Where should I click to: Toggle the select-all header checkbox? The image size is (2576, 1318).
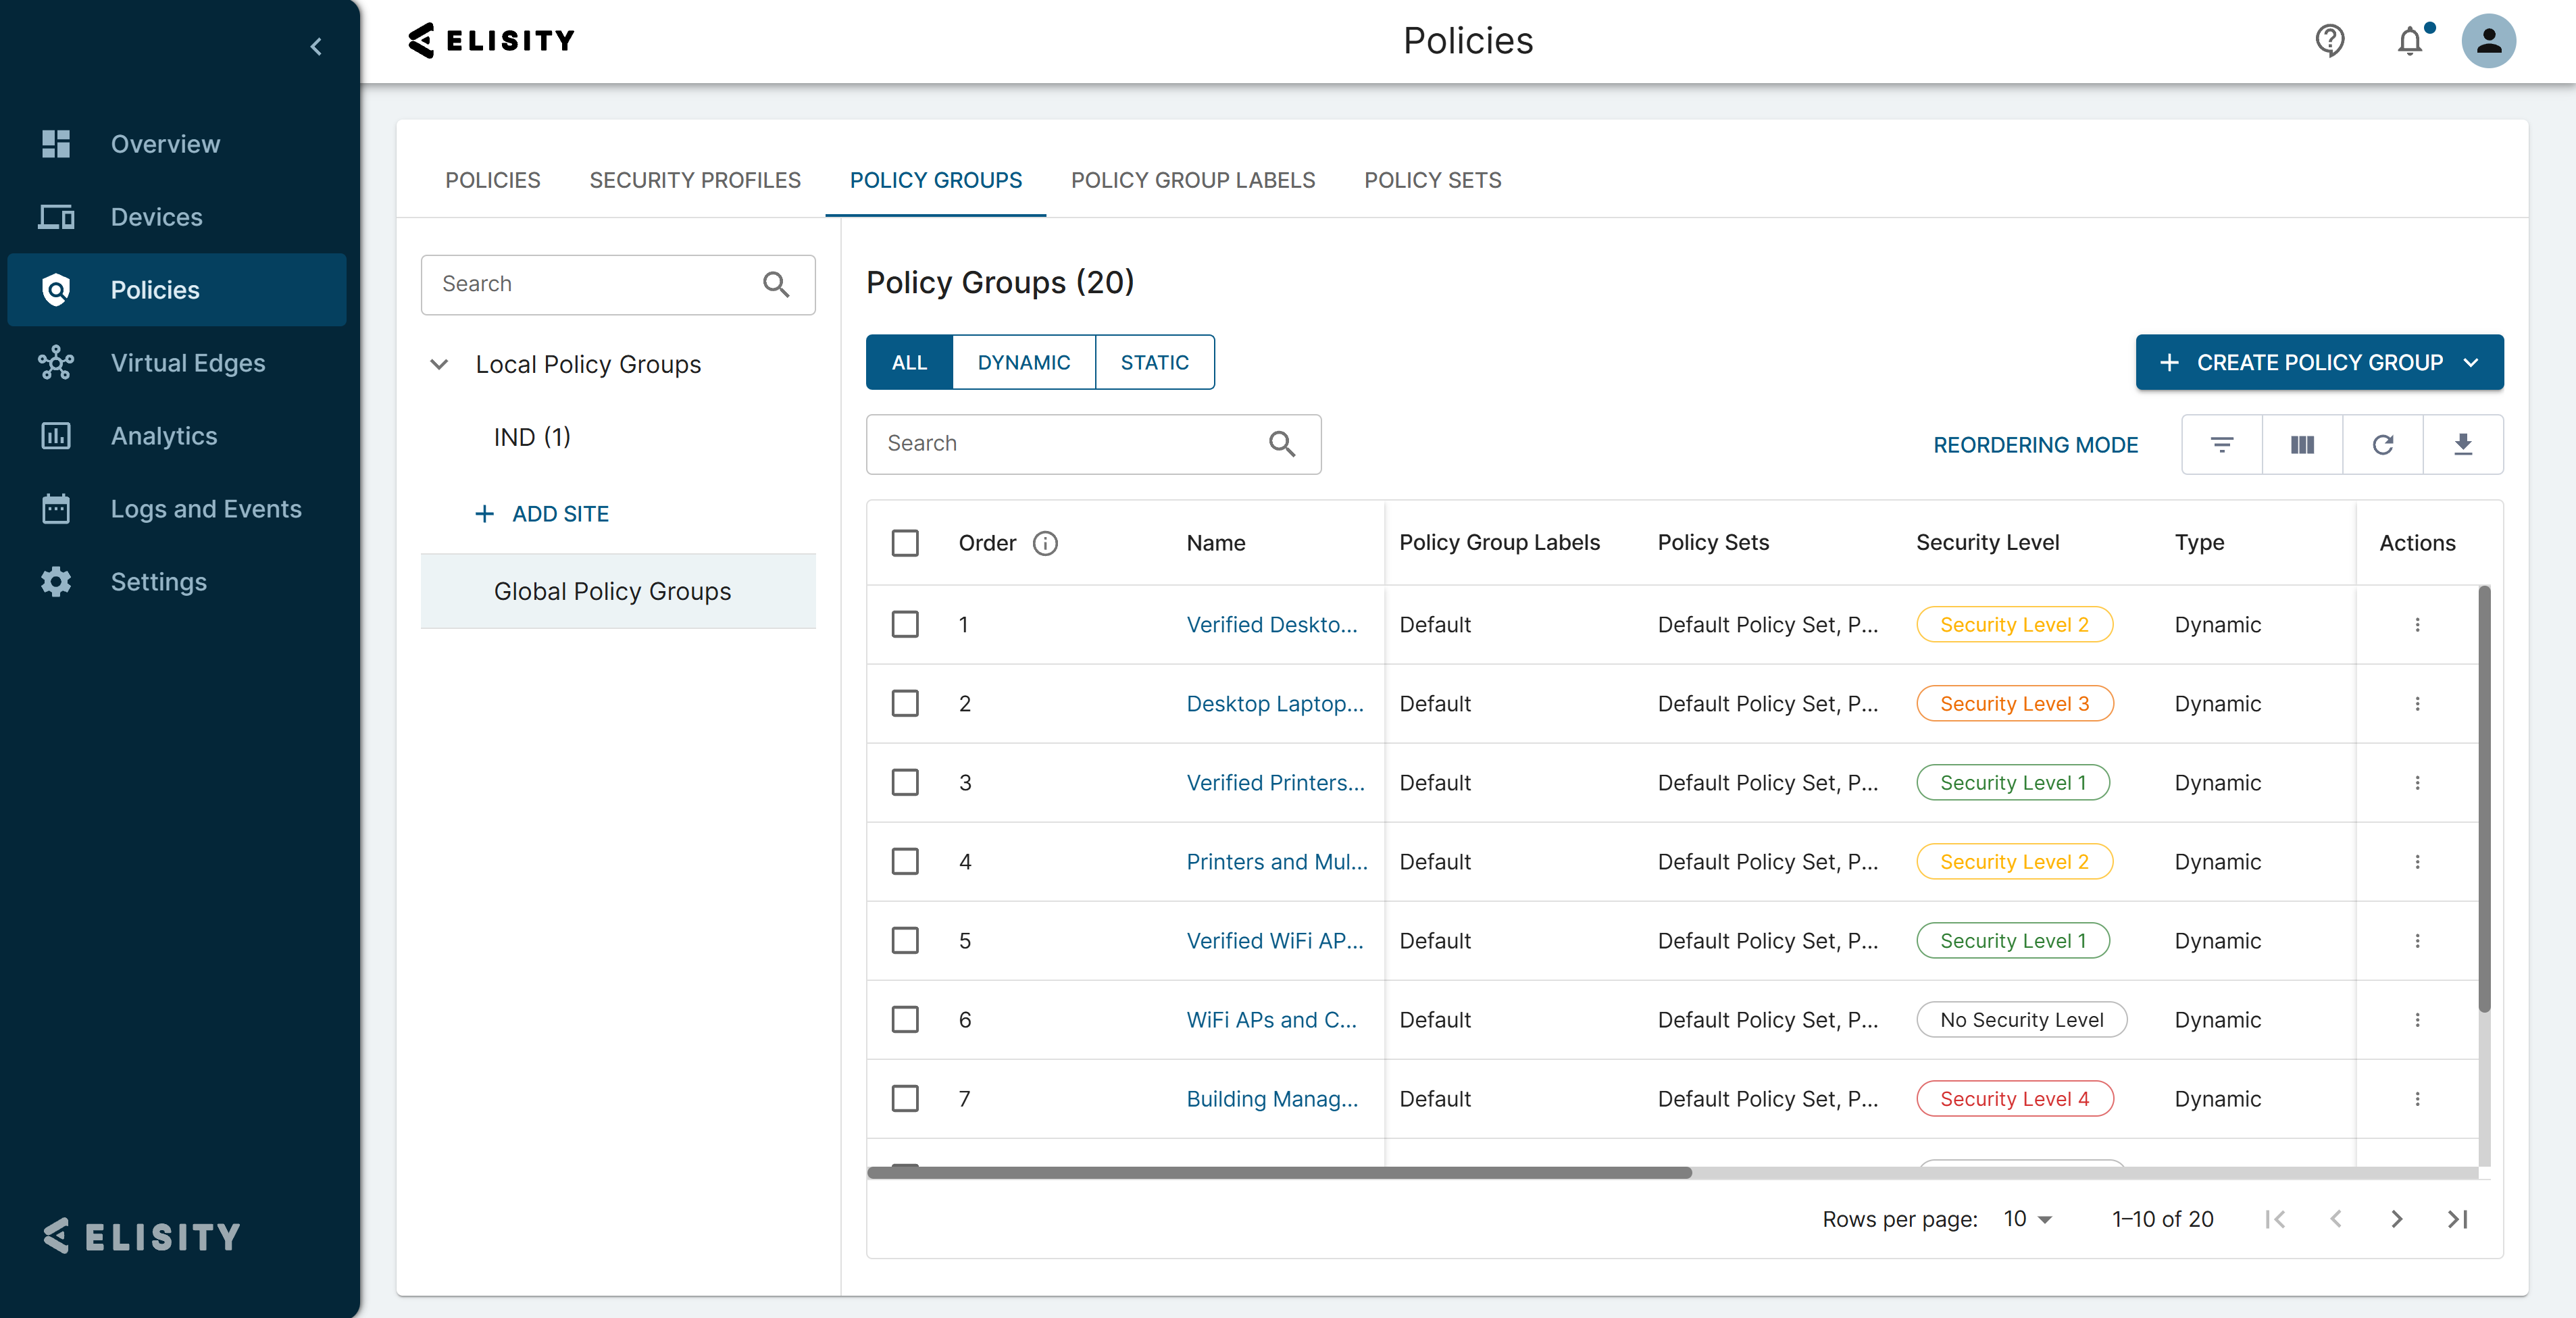point(905,543)
